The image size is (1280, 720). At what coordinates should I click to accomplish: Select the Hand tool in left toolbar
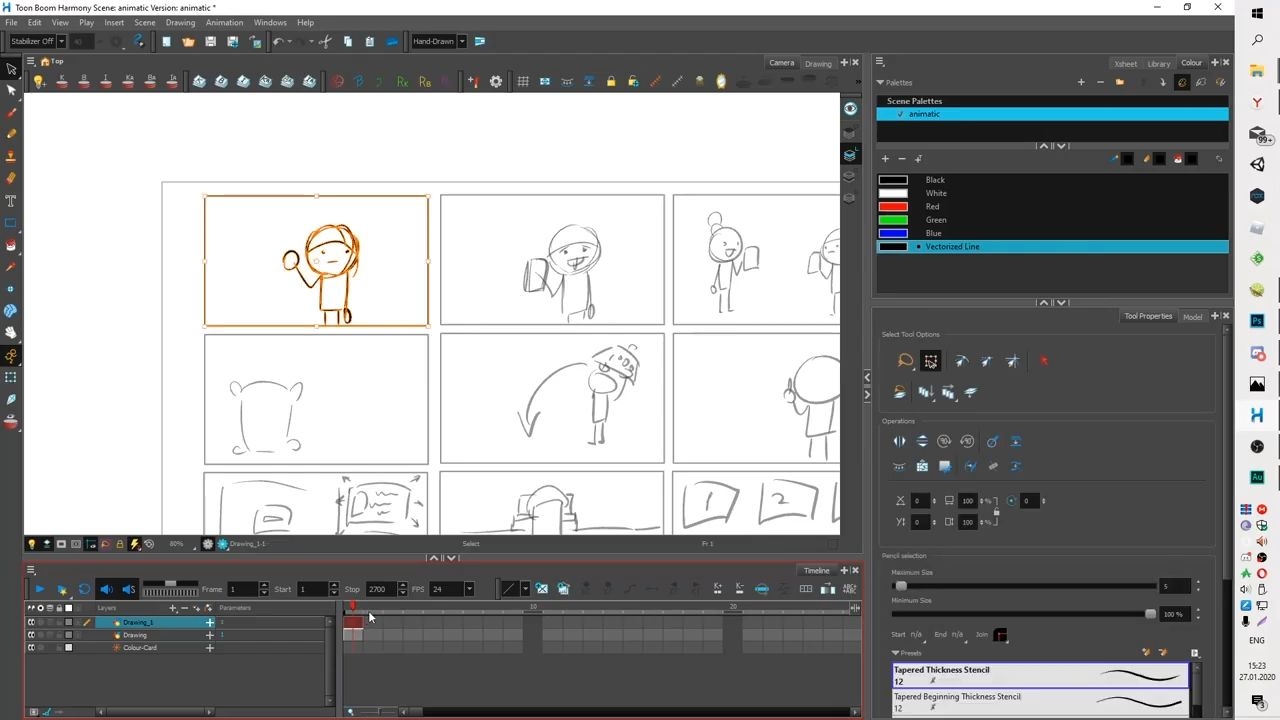click(11, 333)
